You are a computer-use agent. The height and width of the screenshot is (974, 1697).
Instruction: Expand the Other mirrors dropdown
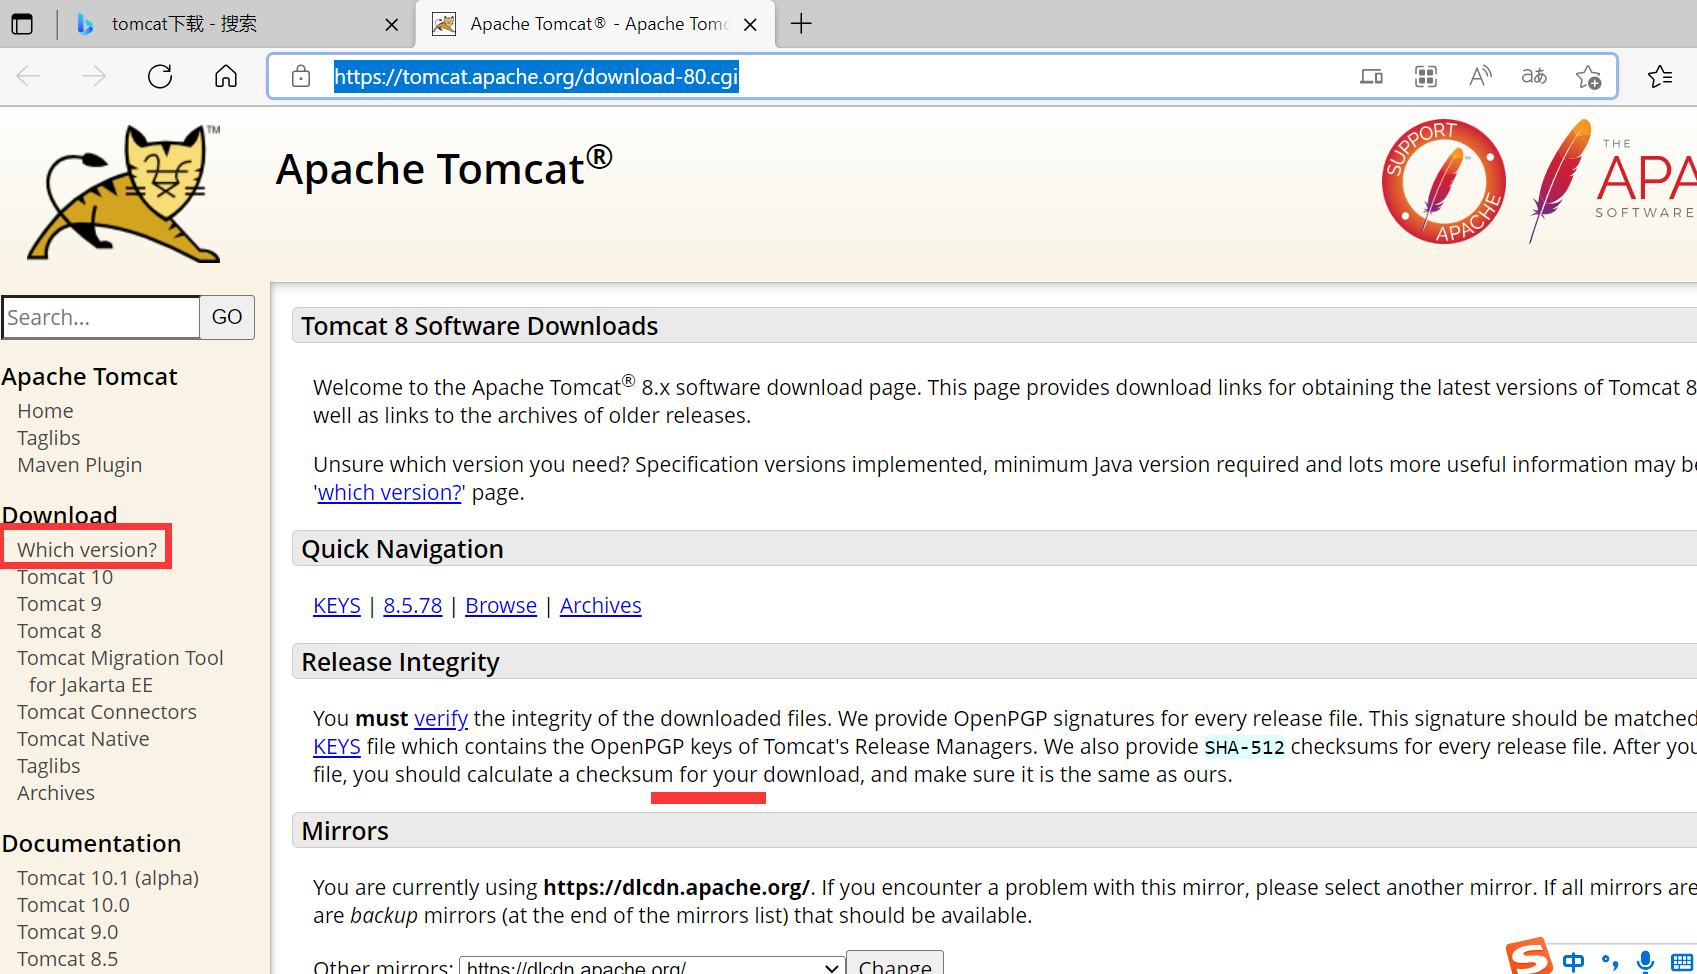click(x=652, y=966)
